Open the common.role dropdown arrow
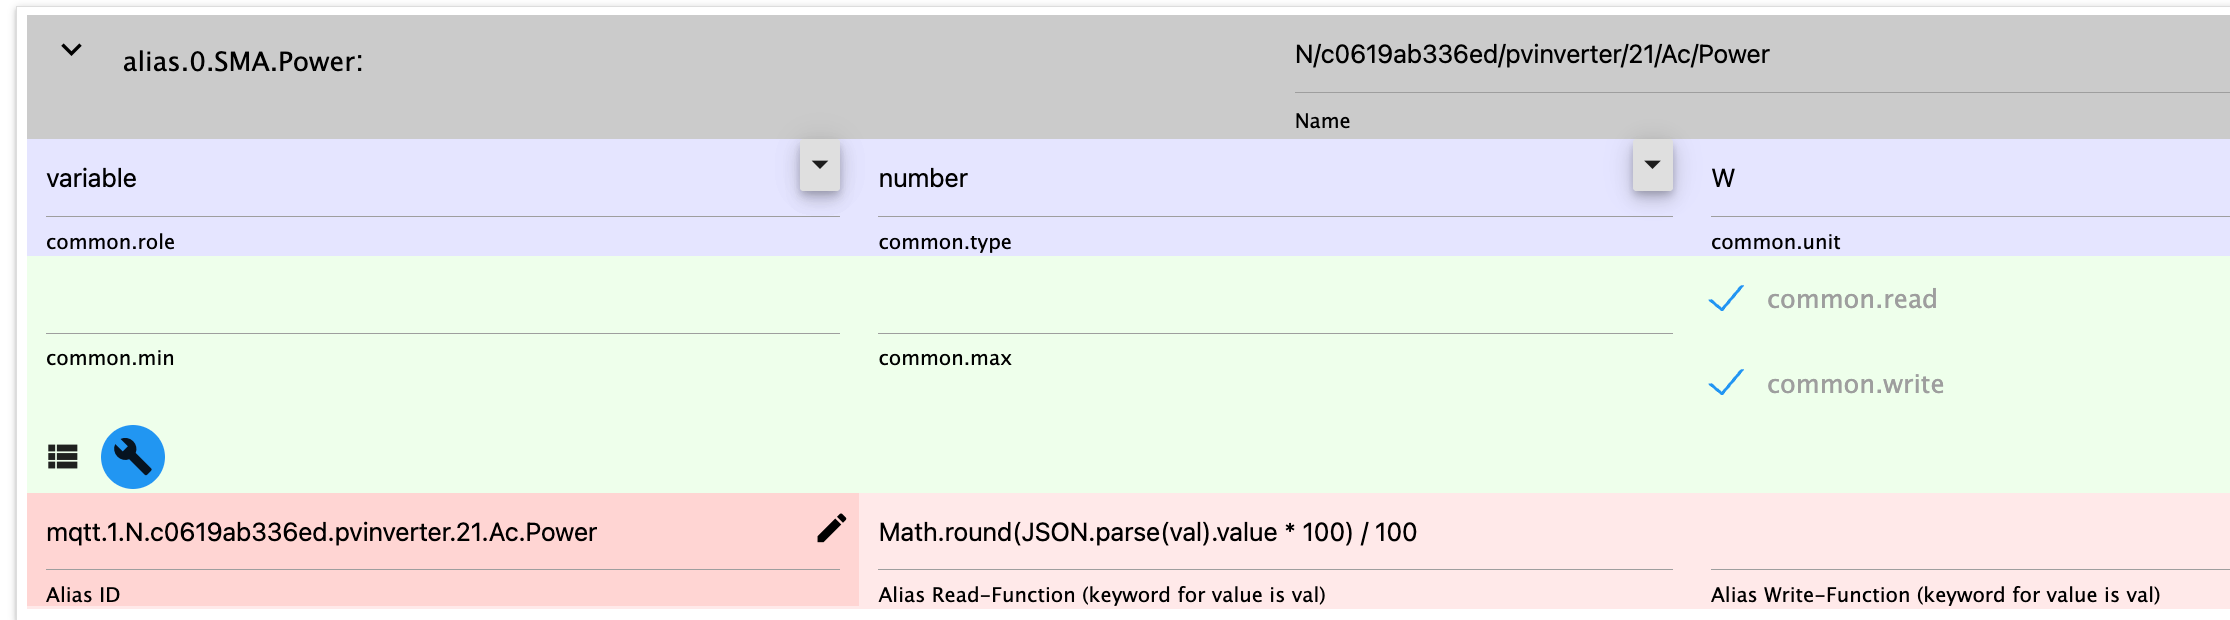Screen dimensions: 2230x620 tap(819, 165)
